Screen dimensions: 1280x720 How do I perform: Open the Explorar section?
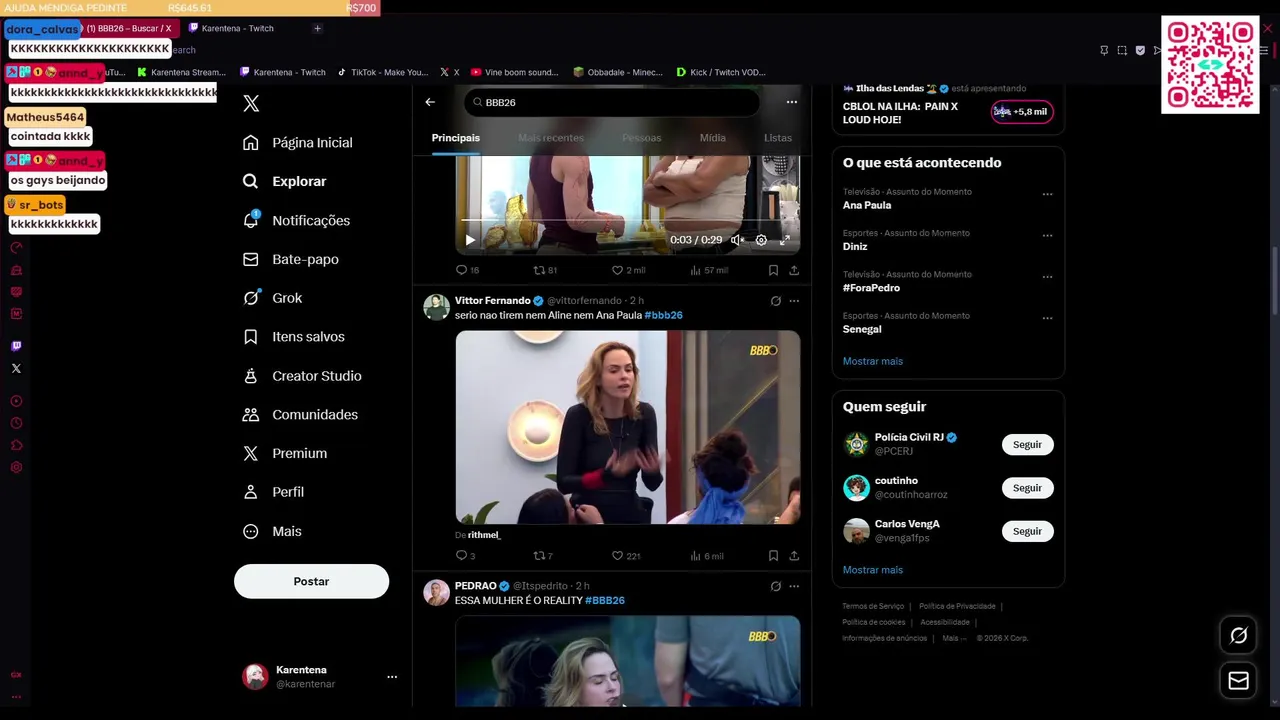[x=285, y=181]
